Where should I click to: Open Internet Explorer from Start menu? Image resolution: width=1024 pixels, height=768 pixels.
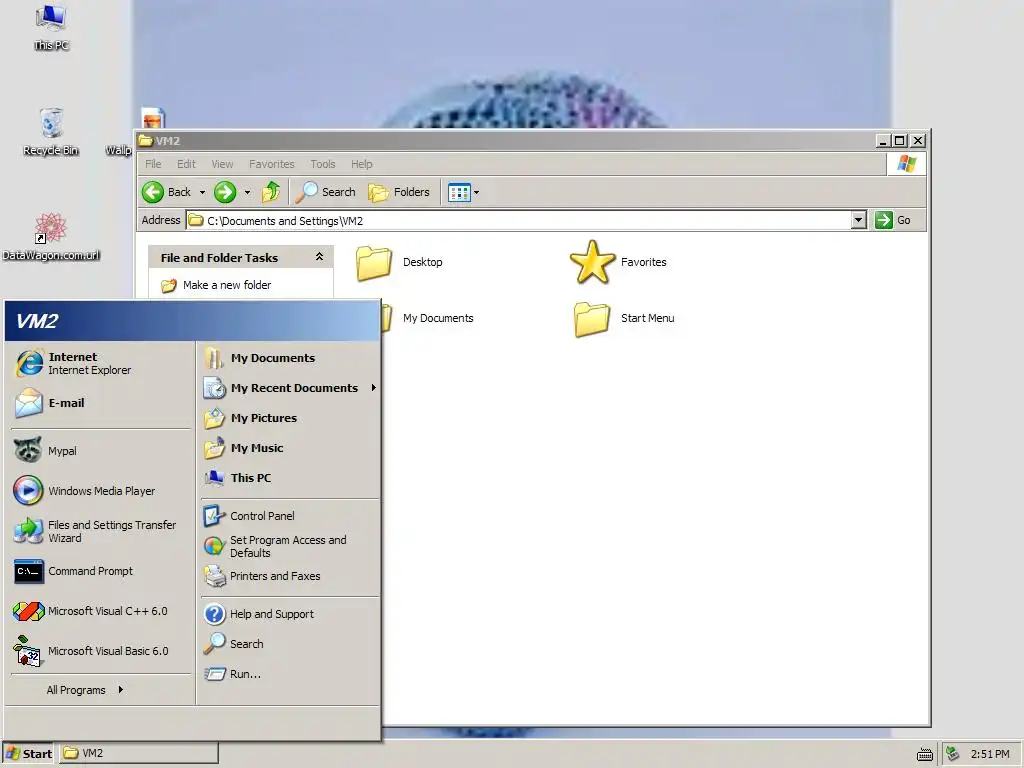tap(101, 363)
